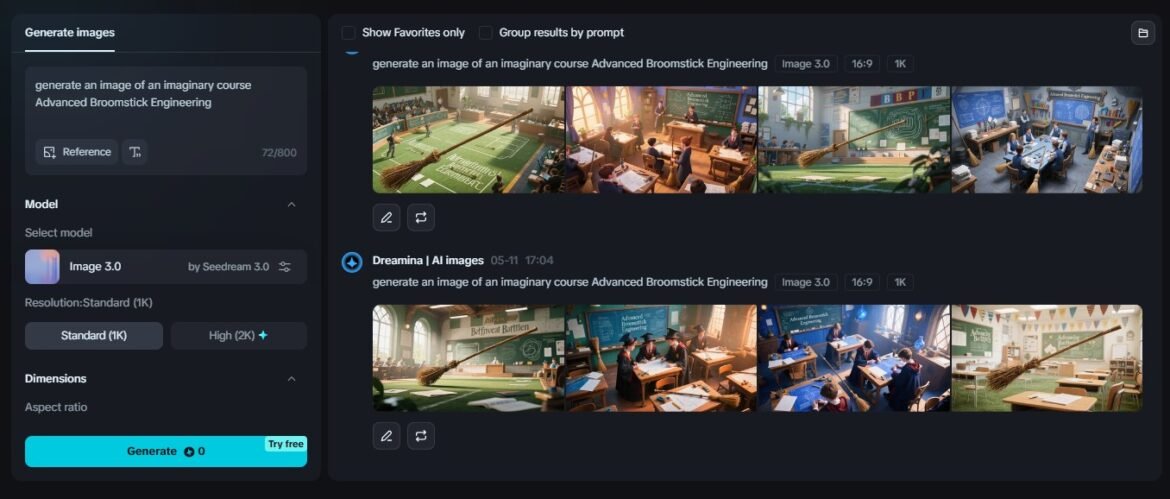Click edit pencil icon under first result set
Screen dimensions: 1170x499
point(386,217)
